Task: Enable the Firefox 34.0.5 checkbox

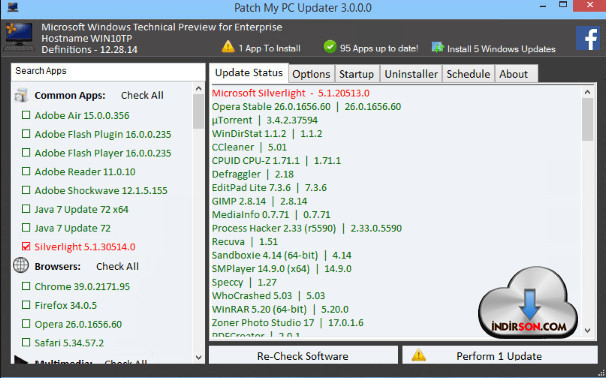Action: tap(26, 305)
